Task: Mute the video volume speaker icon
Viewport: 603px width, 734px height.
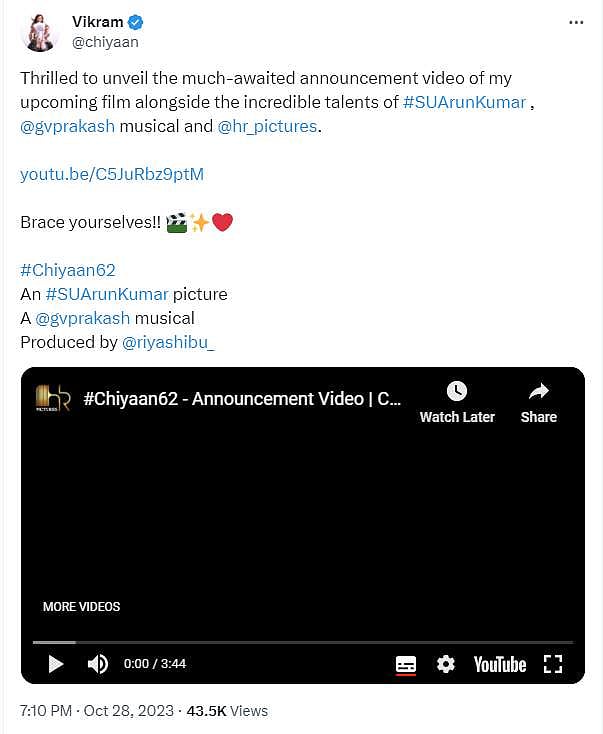Action: tap(98, 664)
